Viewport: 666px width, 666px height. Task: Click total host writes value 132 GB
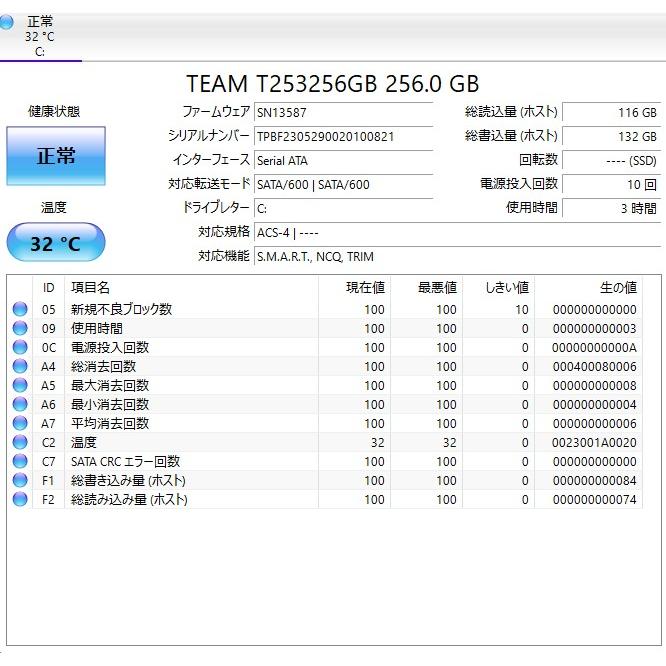pyautogui.click(x=612, y=136)
